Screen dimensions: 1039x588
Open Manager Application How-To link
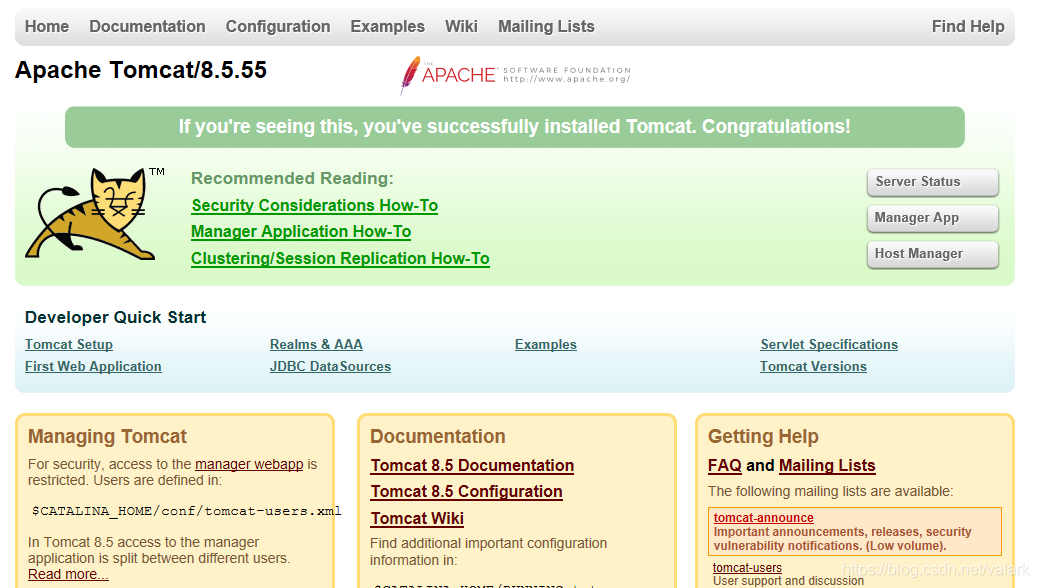point(301,231)
